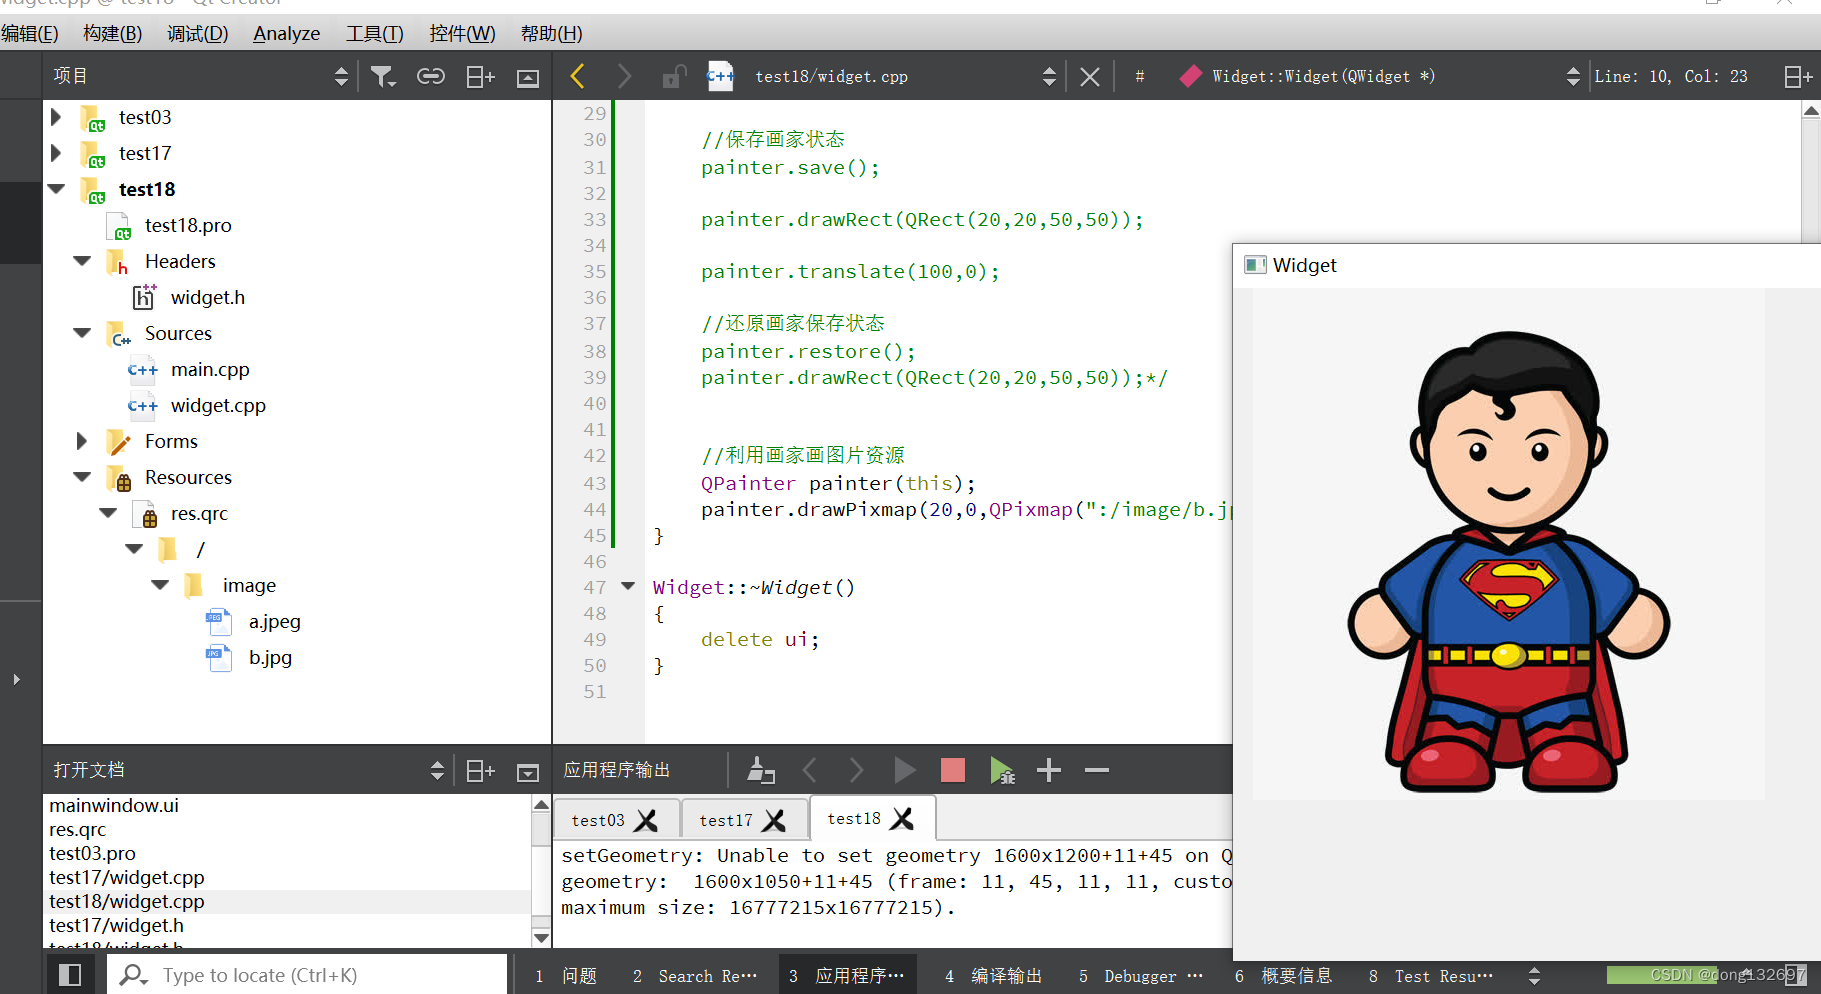
Task: Open the Debugger console pane
Action: click(x=1140, y=976)
